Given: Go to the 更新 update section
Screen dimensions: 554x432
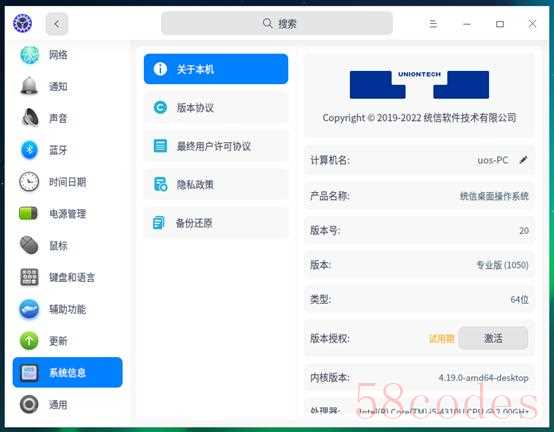Looking at the screenshot, I should pos(67,341).
